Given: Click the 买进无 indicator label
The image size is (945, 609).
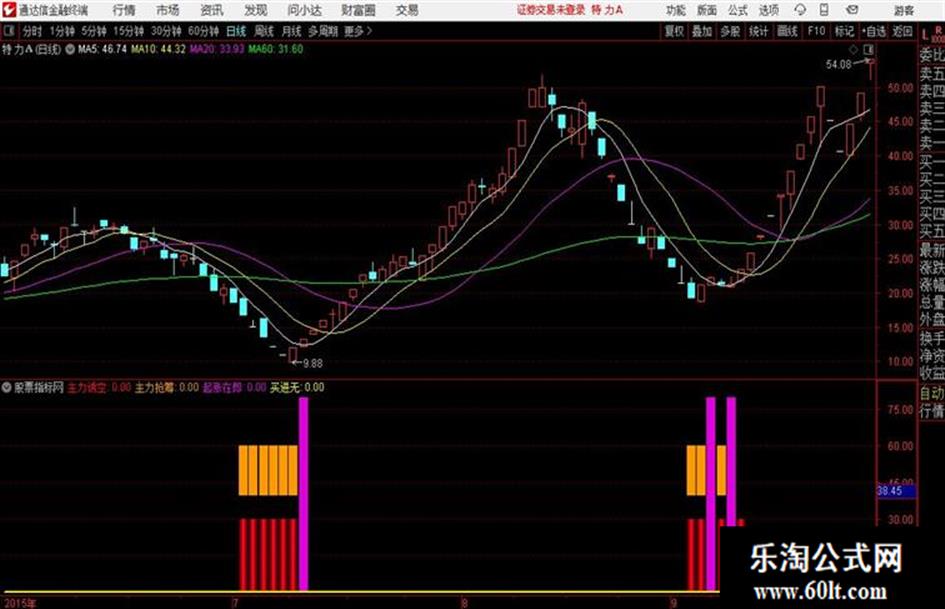Looking at the screenshot, I should [x=297, y=387].
